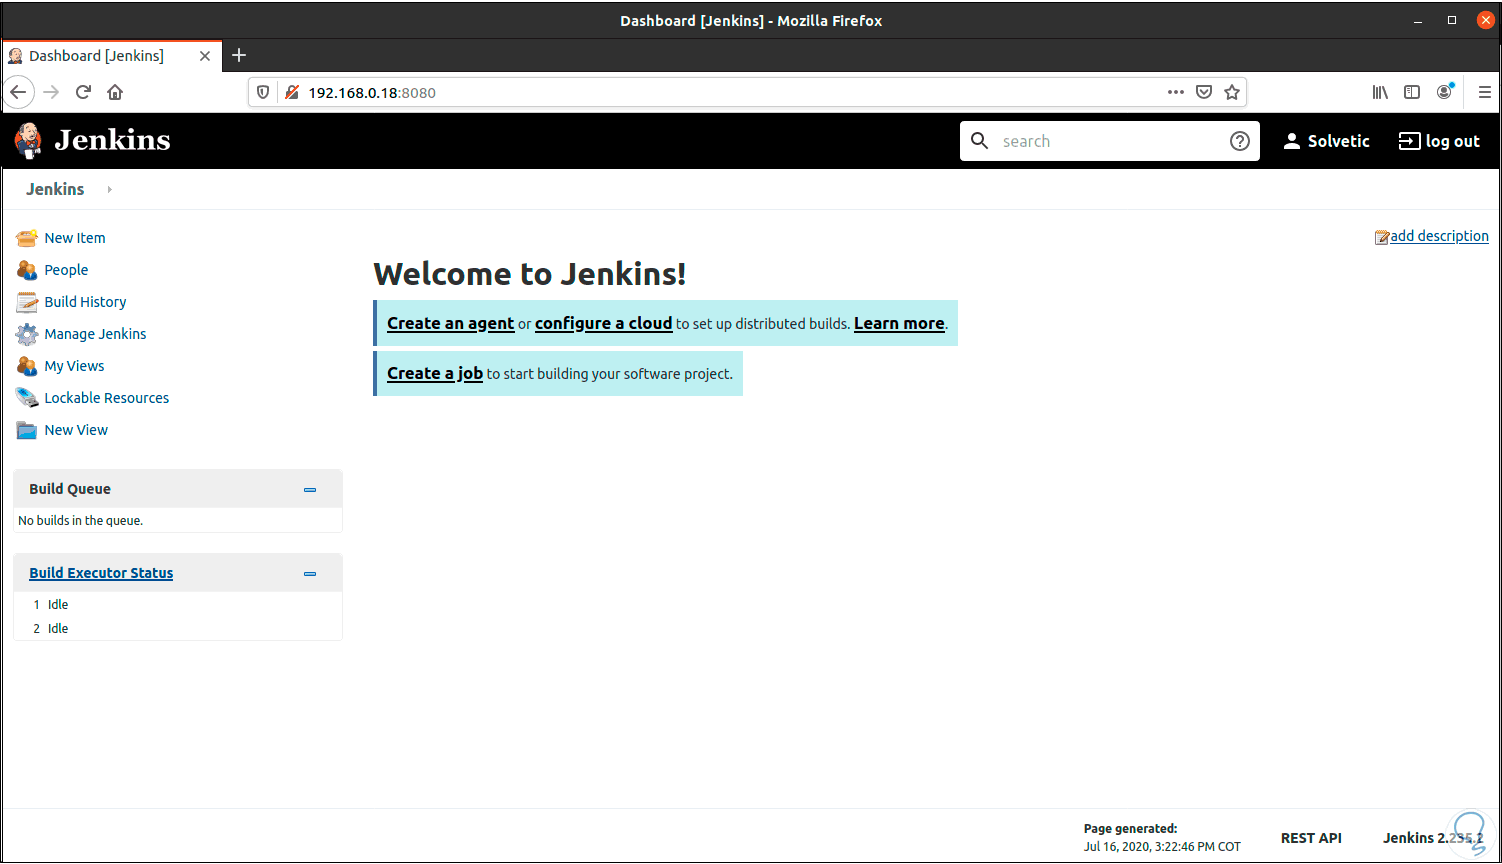The image size is (1502, 864).
Task: Click the magnifying glass search icon
Action: click(980, 141)
